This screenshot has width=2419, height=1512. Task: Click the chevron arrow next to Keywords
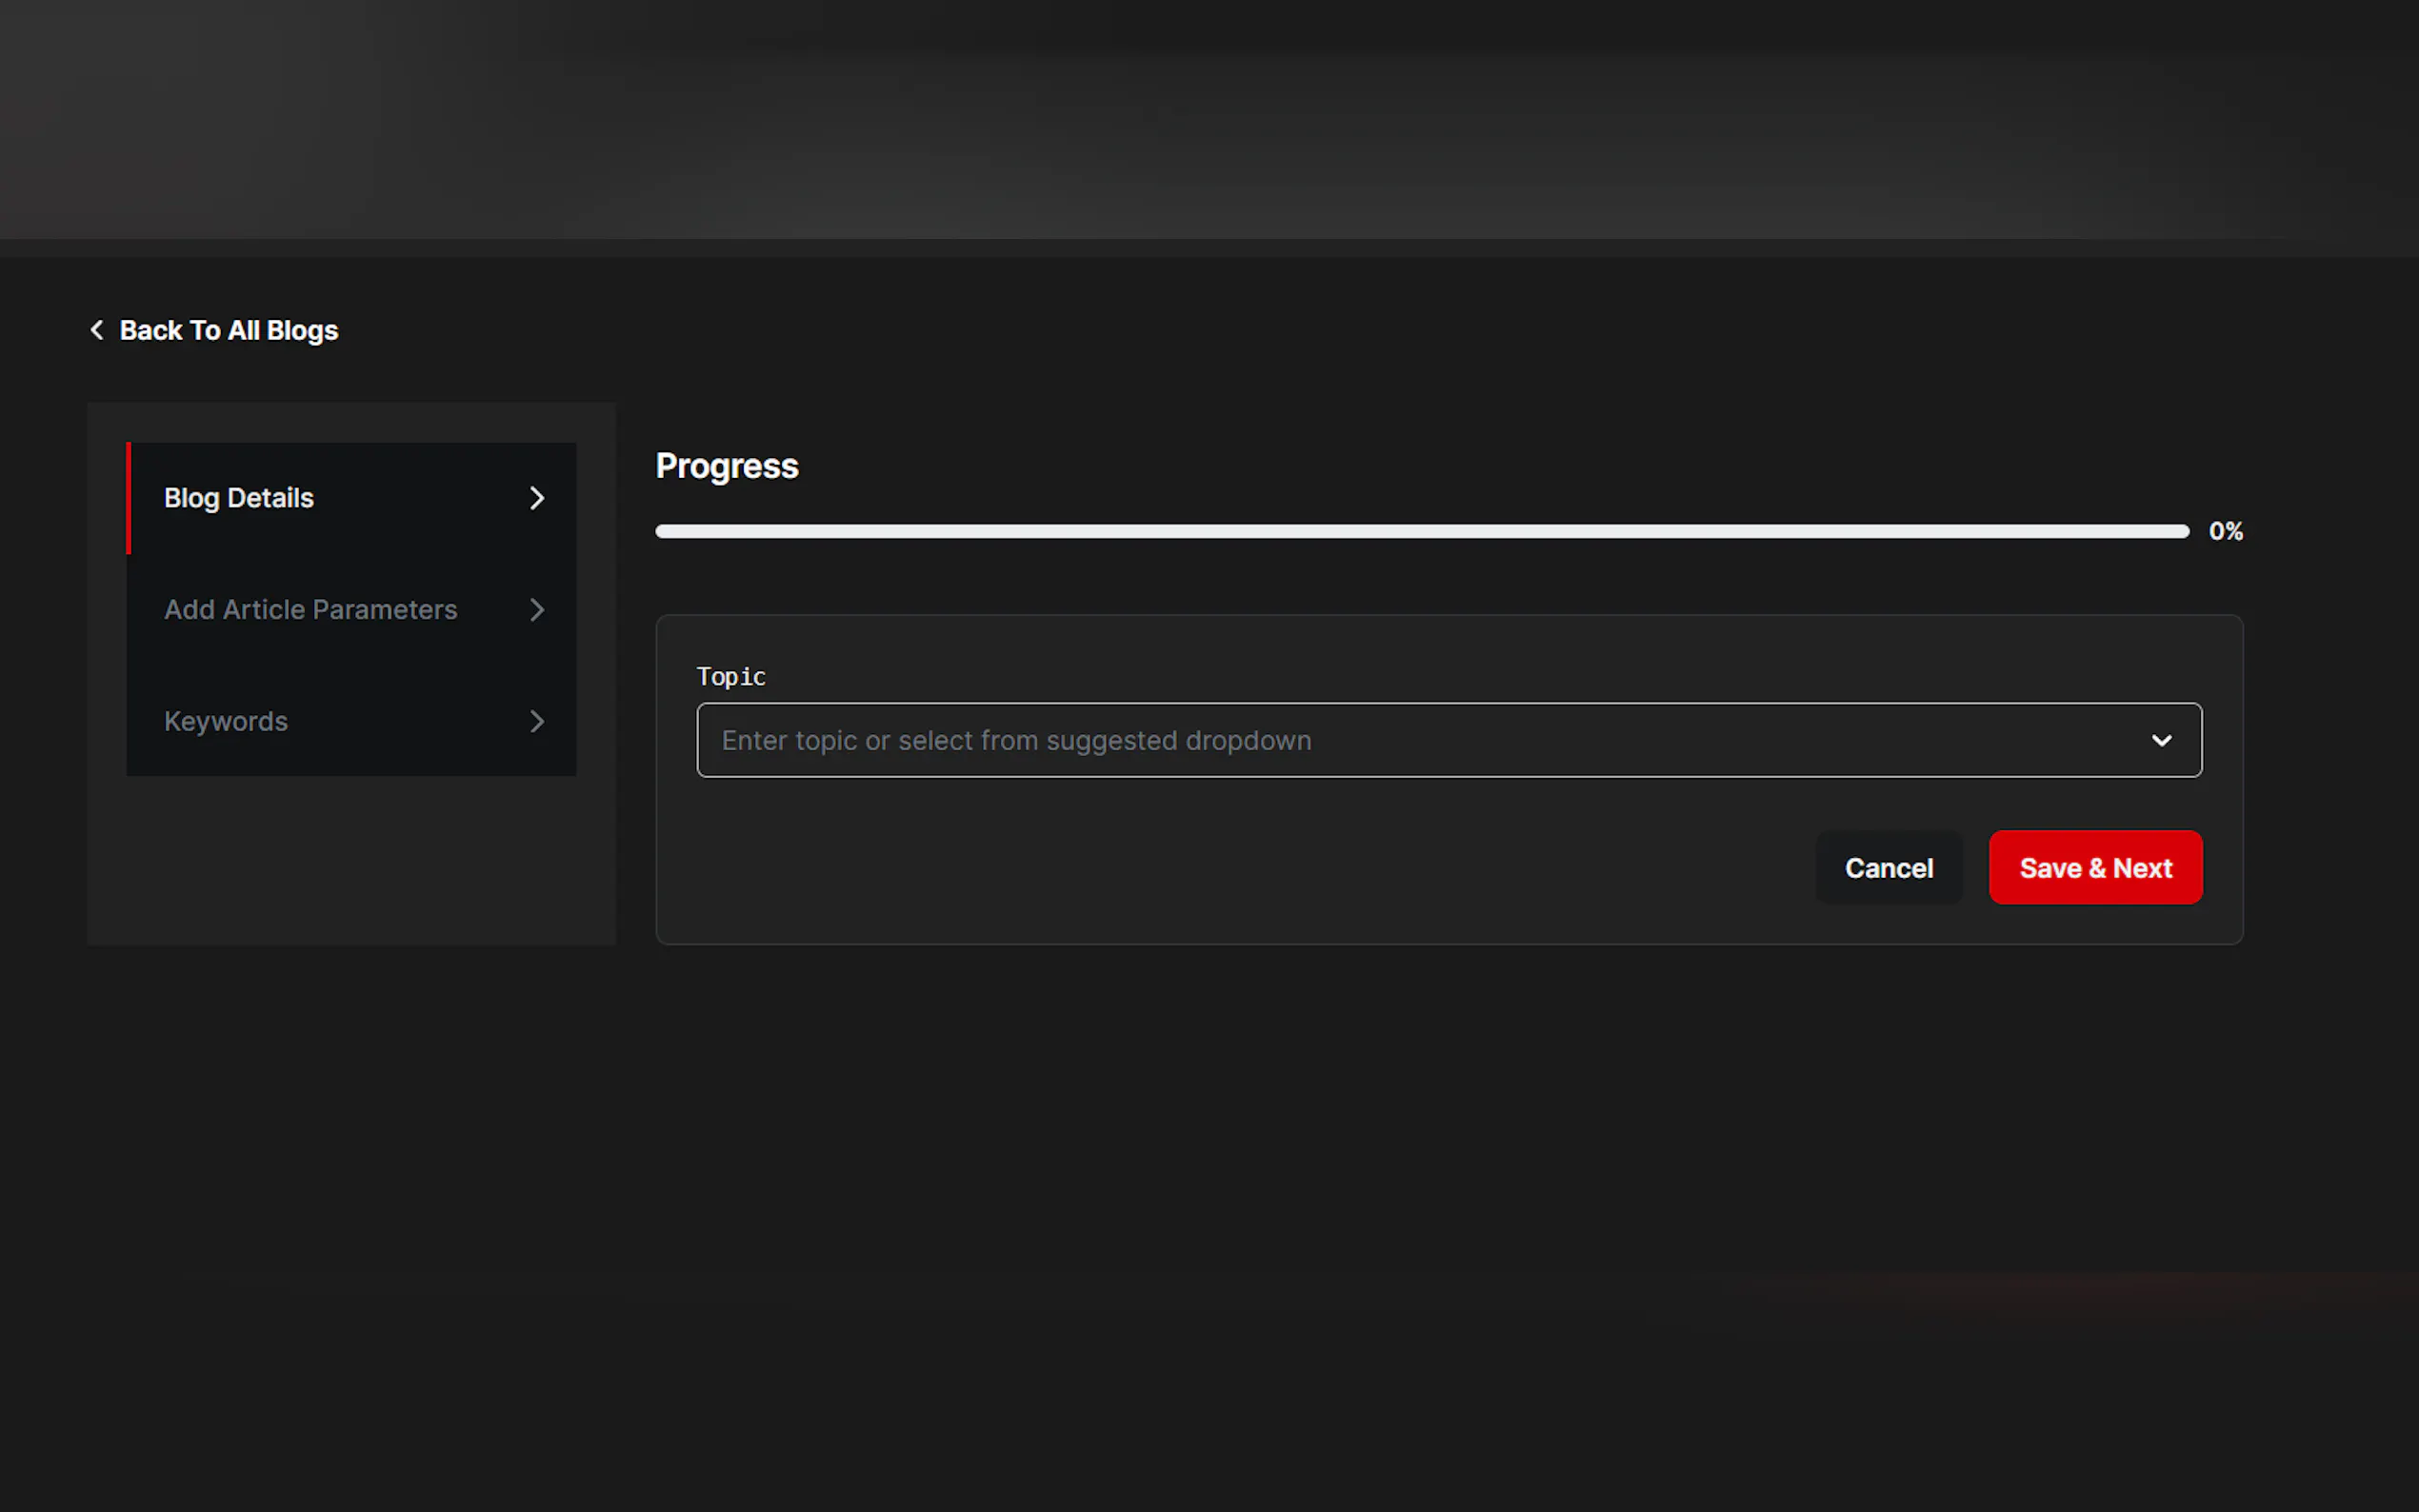pos(537,721)
